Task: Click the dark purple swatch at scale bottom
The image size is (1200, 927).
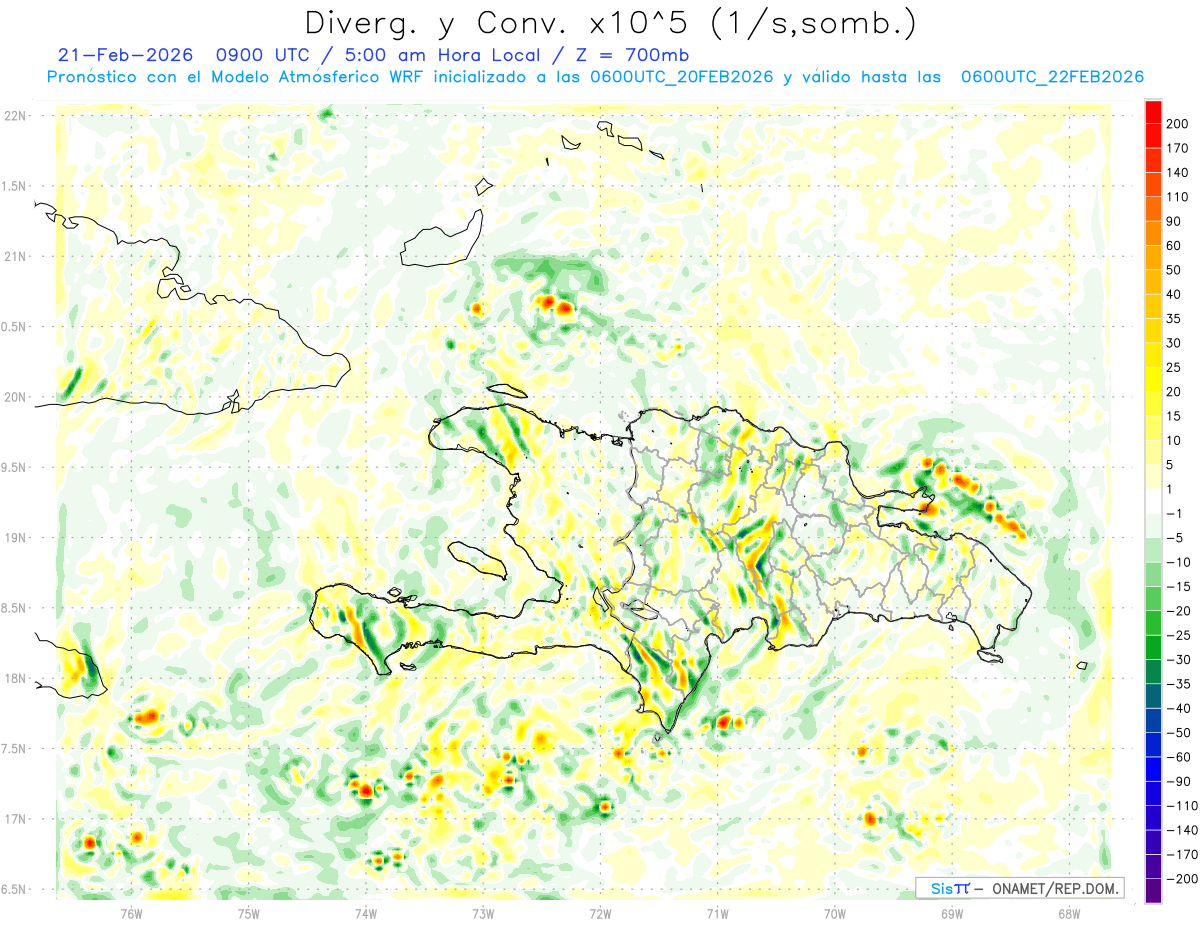Action: 1153,891
